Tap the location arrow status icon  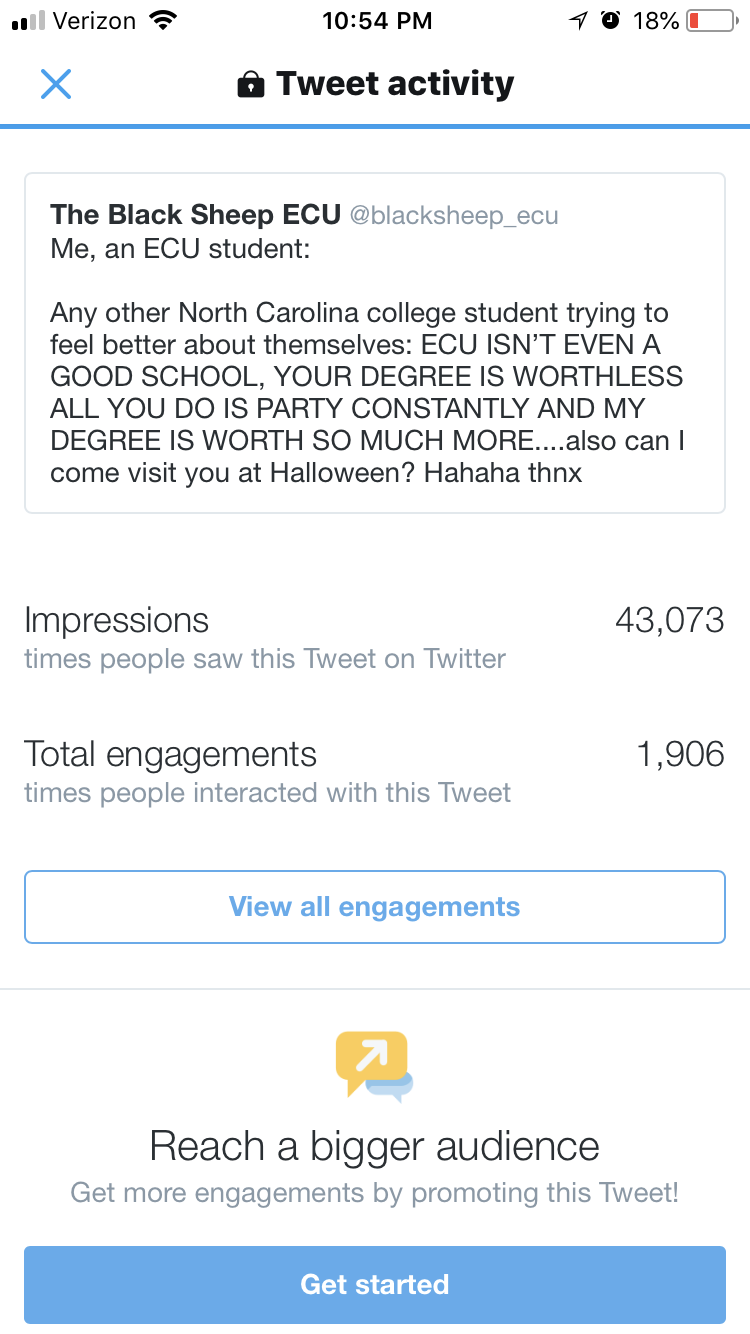click(578, 21)
